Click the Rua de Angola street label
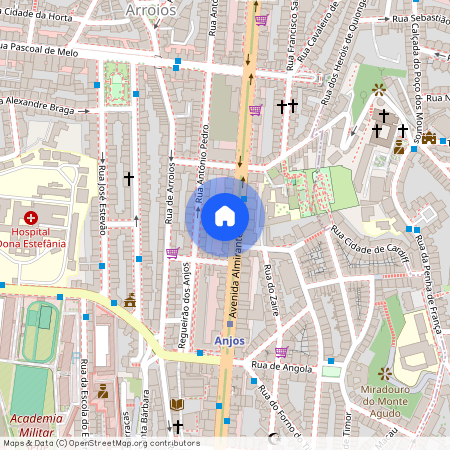 tap(282, 367)
